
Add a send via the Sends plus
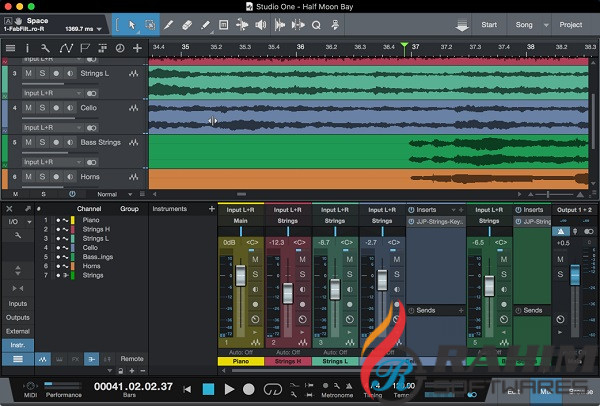click(x=461, y=310)
